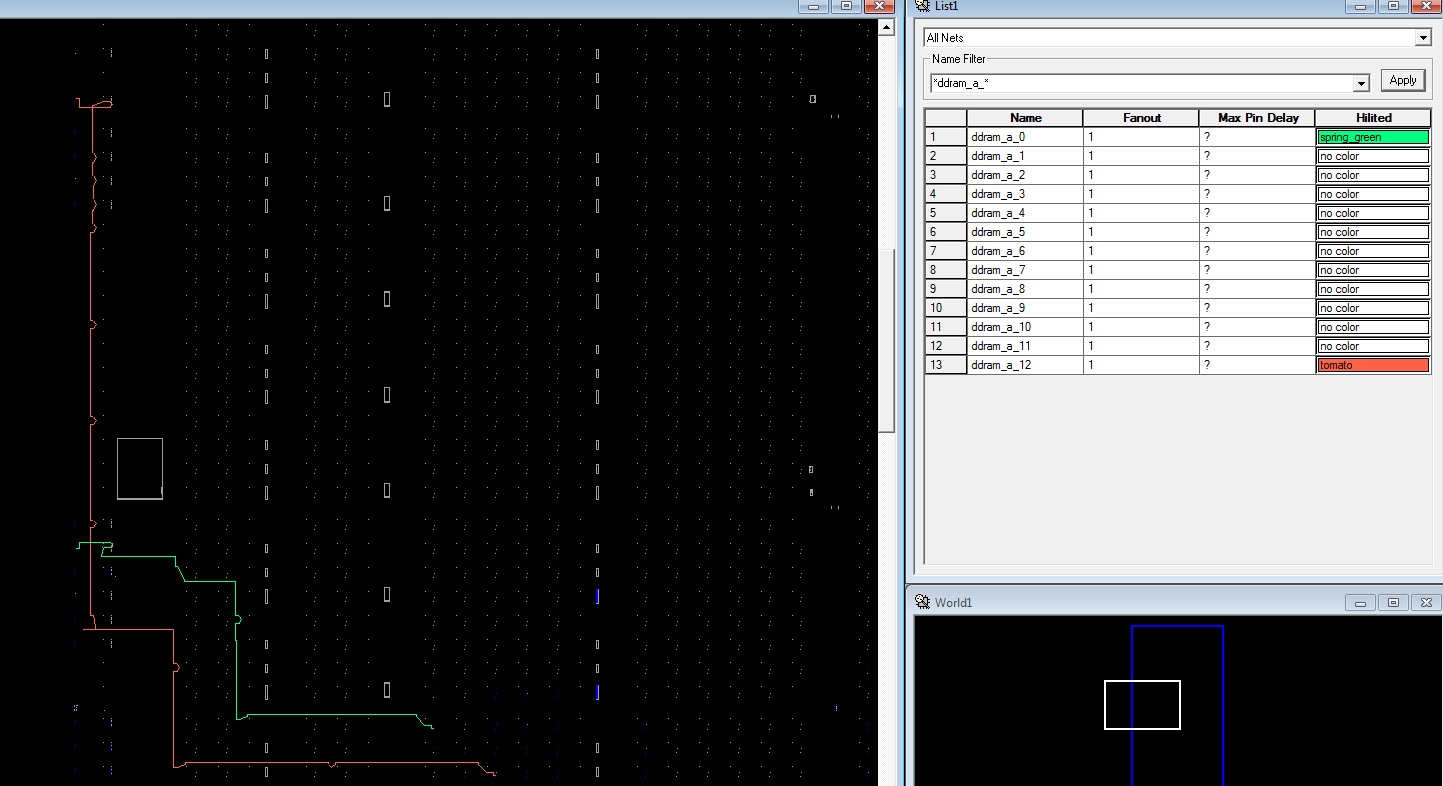Open tomato highlight swatch for ddram_a_12
The width and height of the screenshot is (1443, 786).
pyautogui.click(x=1373, y=365)
